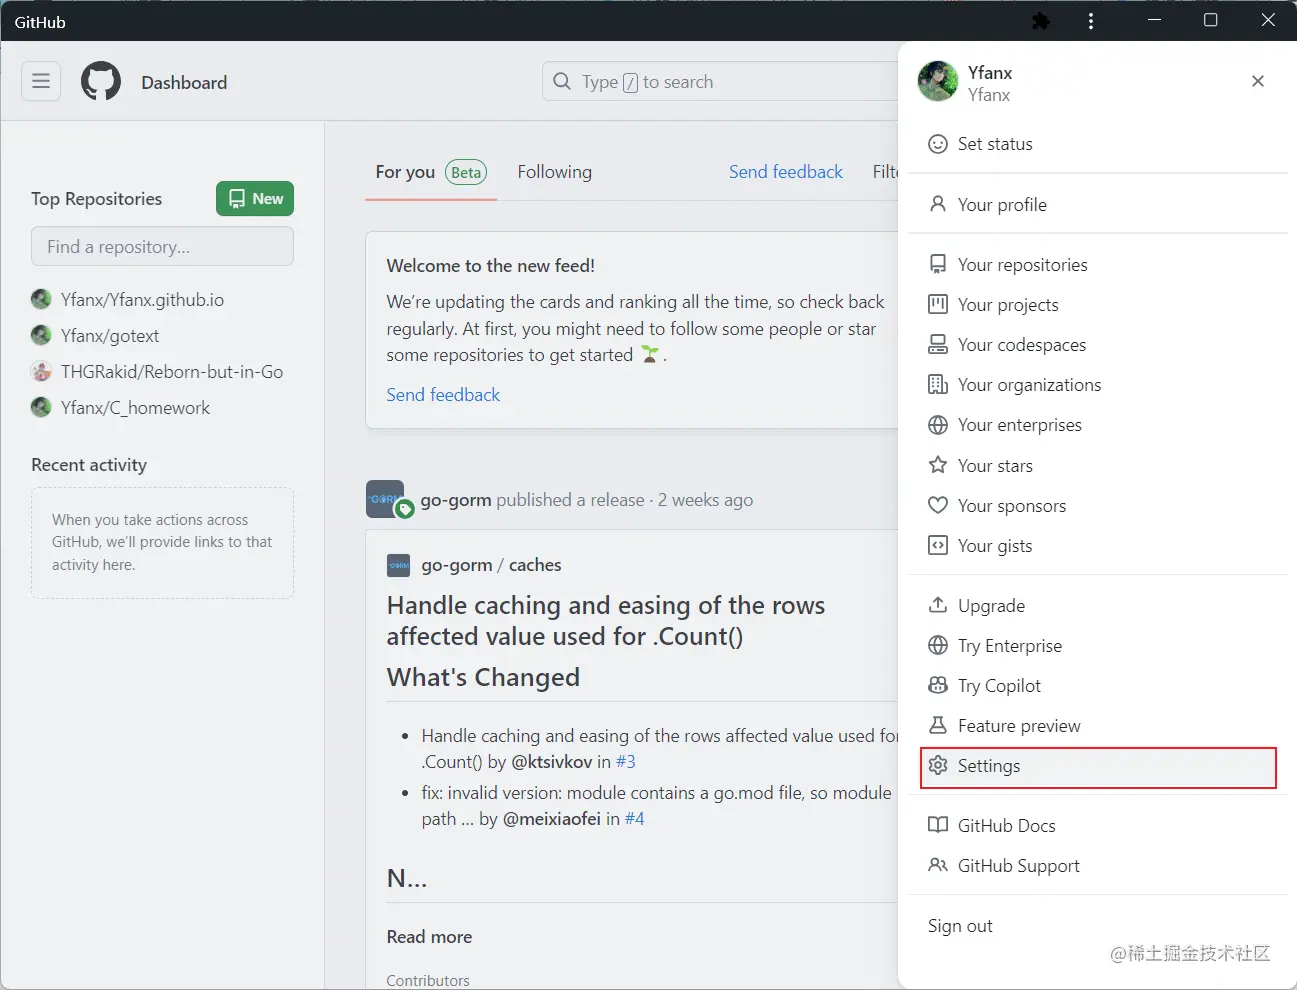
Task: Click the extensions puzzle icon in title bar
Action: (1041, 21)
